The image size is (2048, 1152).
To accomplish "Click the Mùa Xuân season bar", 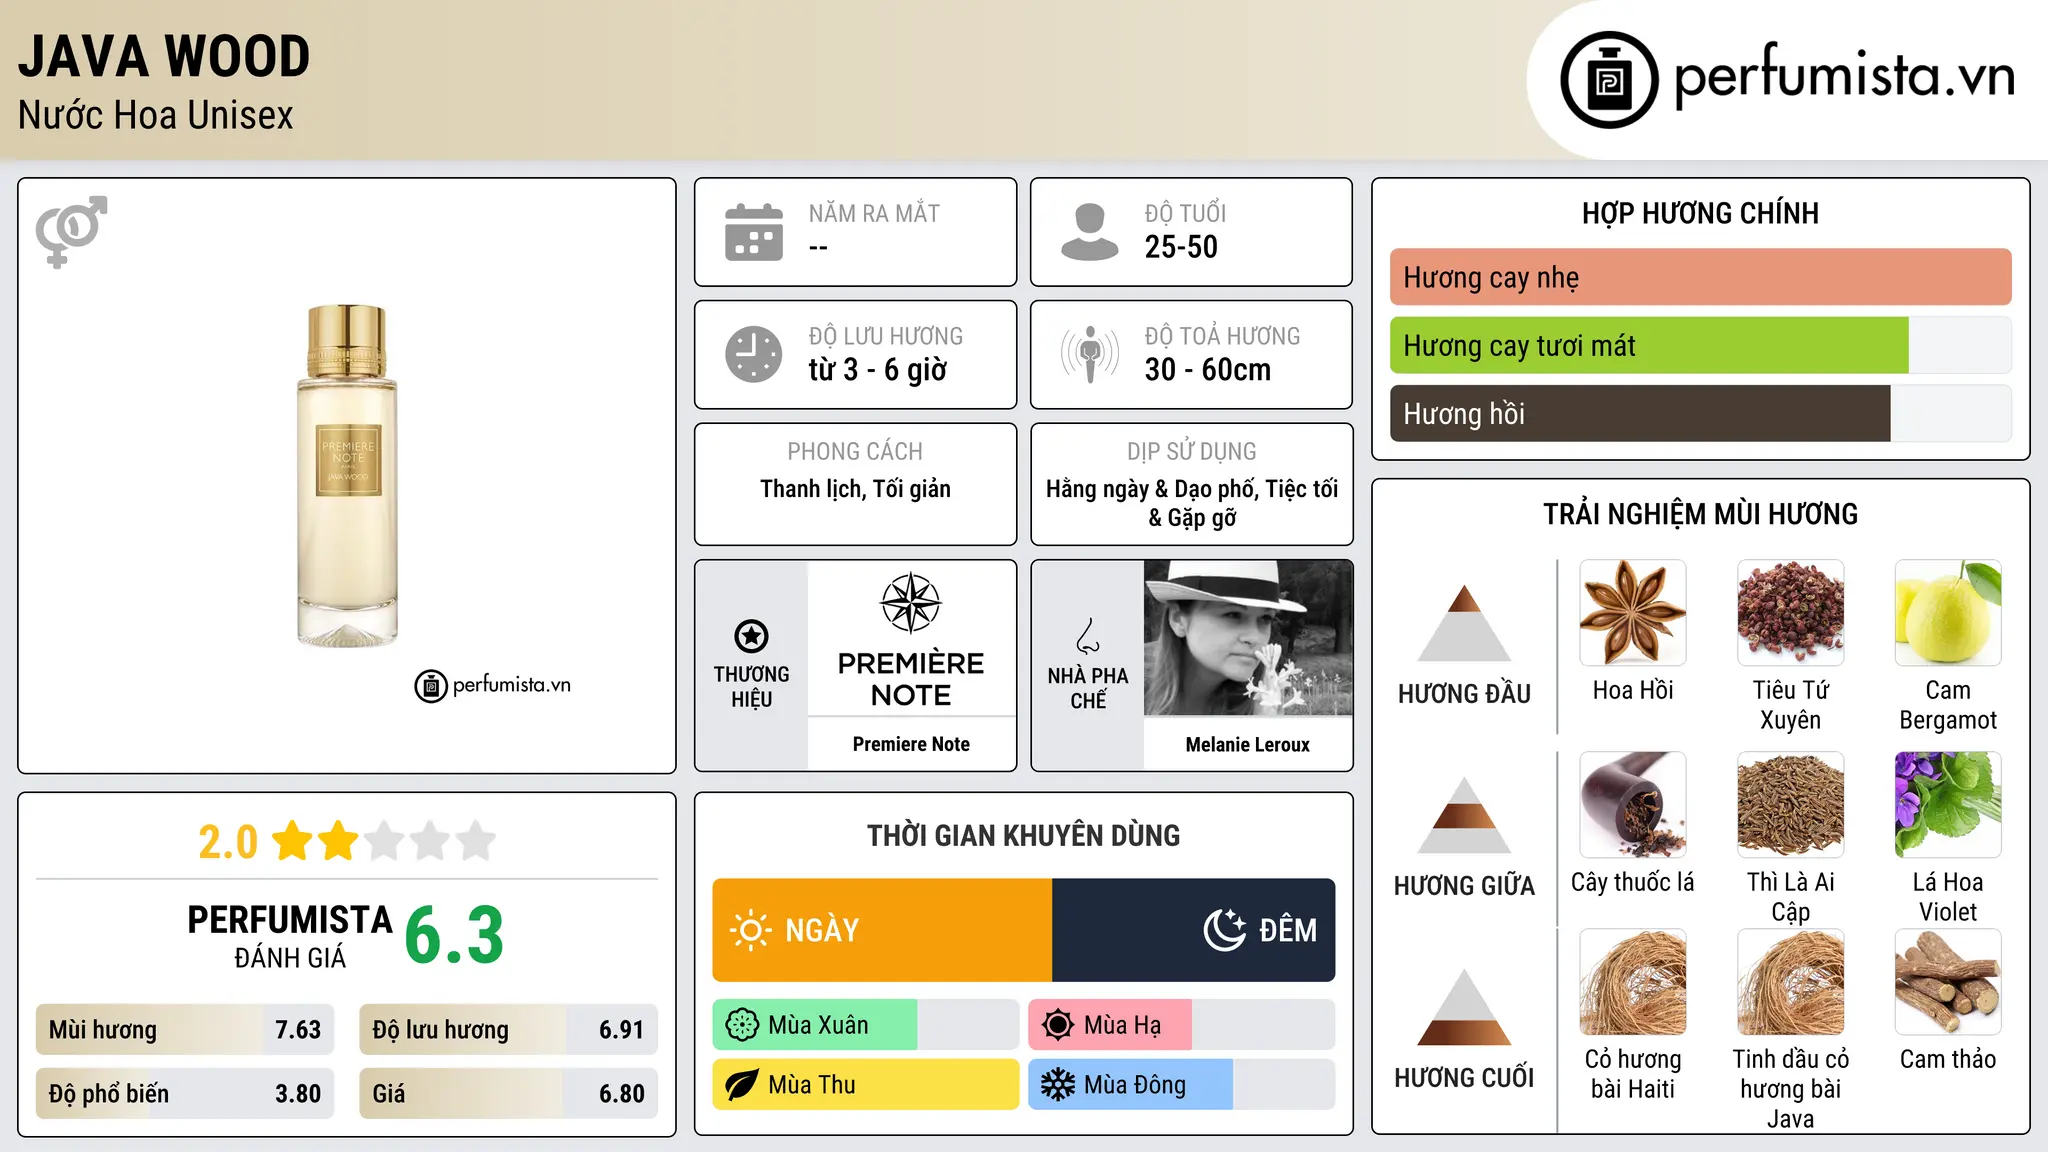I will tap(865, 1025).
